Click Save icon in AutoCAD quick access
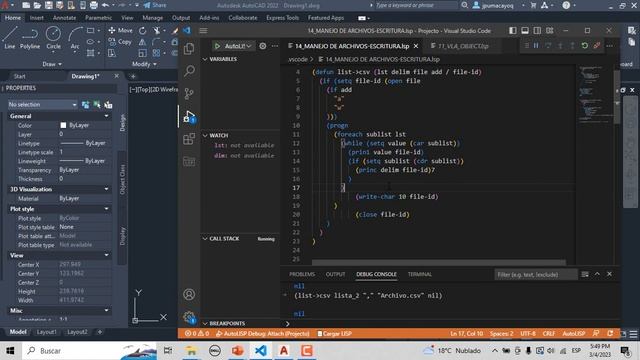This screenshot has height=360, width=640. pyautogui.click(x=49, y=5)
